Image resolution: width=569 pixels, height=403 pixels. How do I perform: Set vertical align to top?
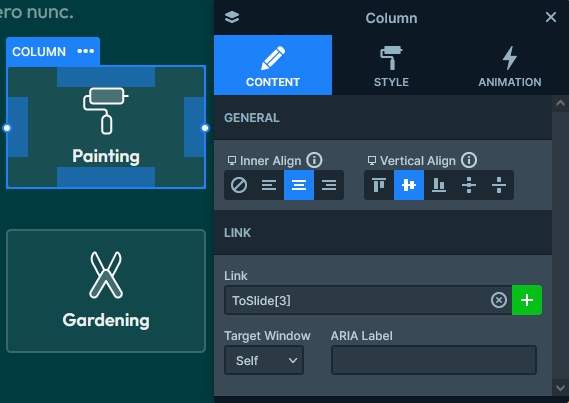pos(379,185)
